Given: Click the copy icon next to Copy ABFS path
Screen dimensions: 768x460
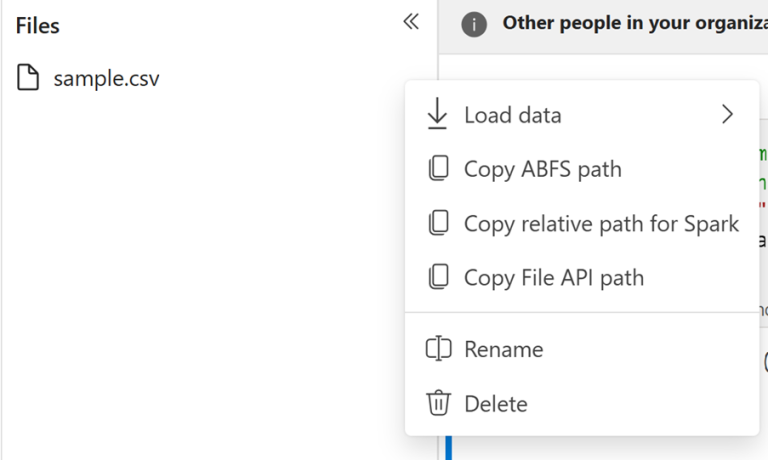Looking at the screenshot, I should 437,169.
